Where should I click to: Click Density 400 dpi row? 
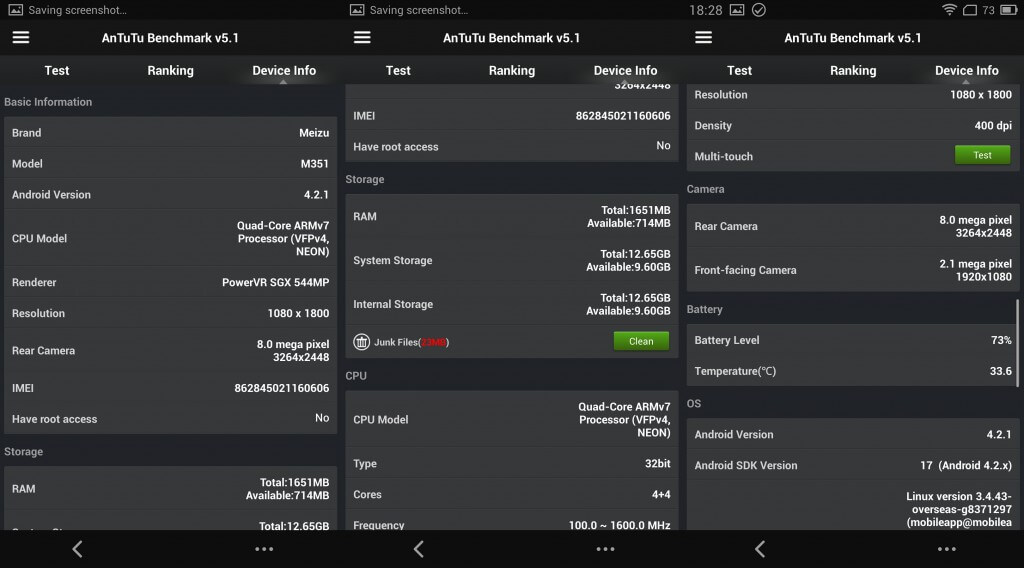click(853, 125)
